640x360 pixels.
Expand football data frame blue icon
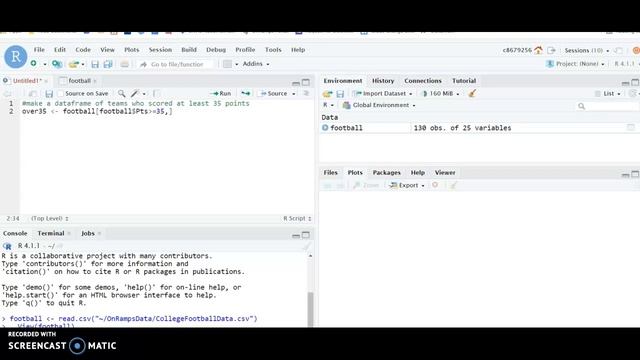point(325,128)
